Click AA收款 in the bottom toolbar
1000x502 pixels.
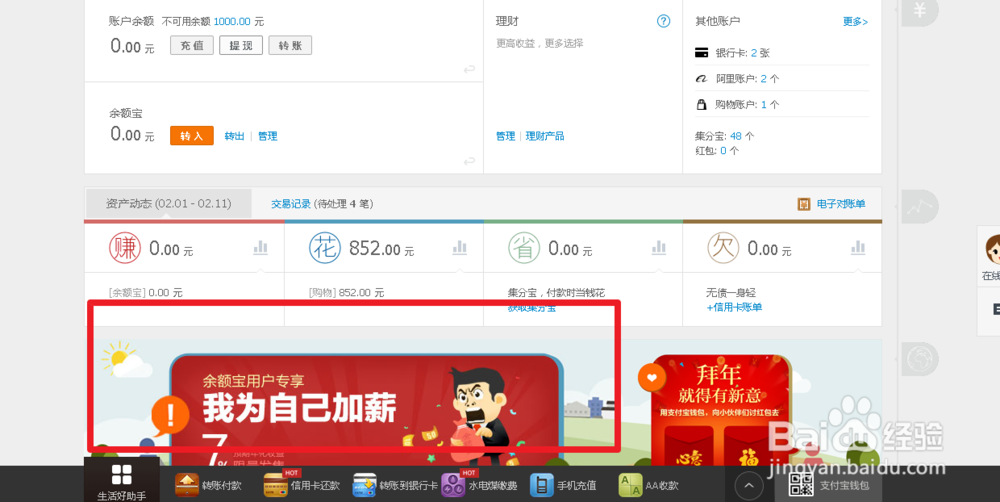649,485
